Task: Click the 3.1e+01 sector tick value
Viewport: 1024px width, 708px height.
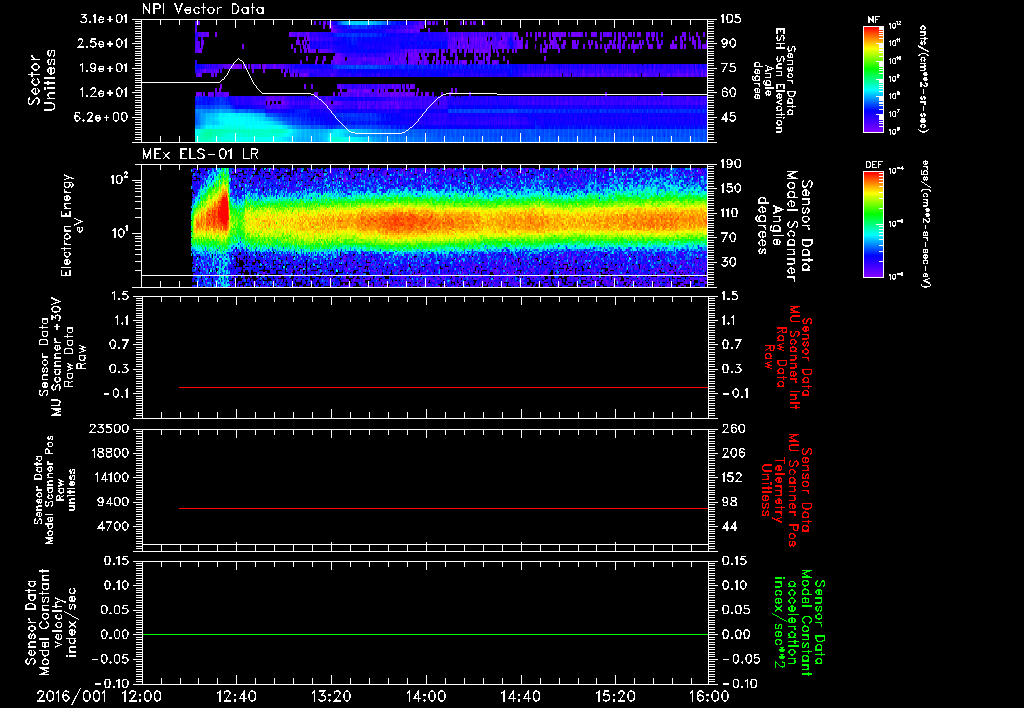Action: tap(104, 19)
